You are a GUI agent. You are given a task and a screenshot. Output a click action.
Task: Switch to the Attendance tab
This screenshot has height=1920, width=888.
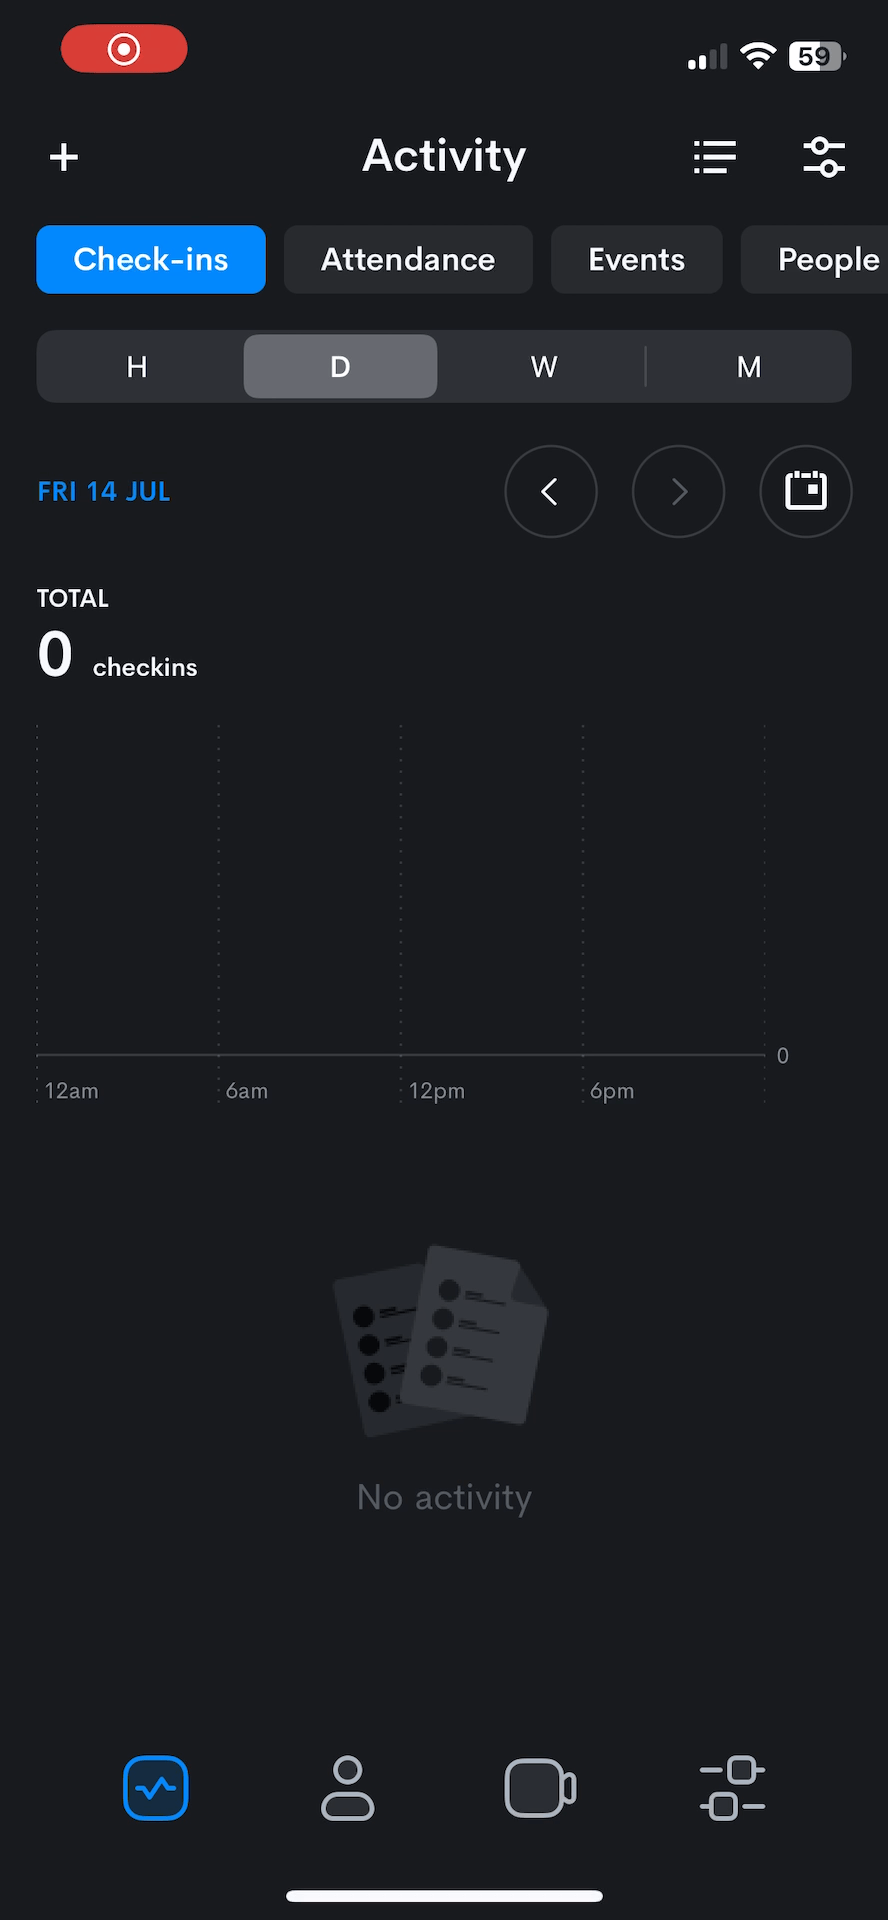point(408,260)
